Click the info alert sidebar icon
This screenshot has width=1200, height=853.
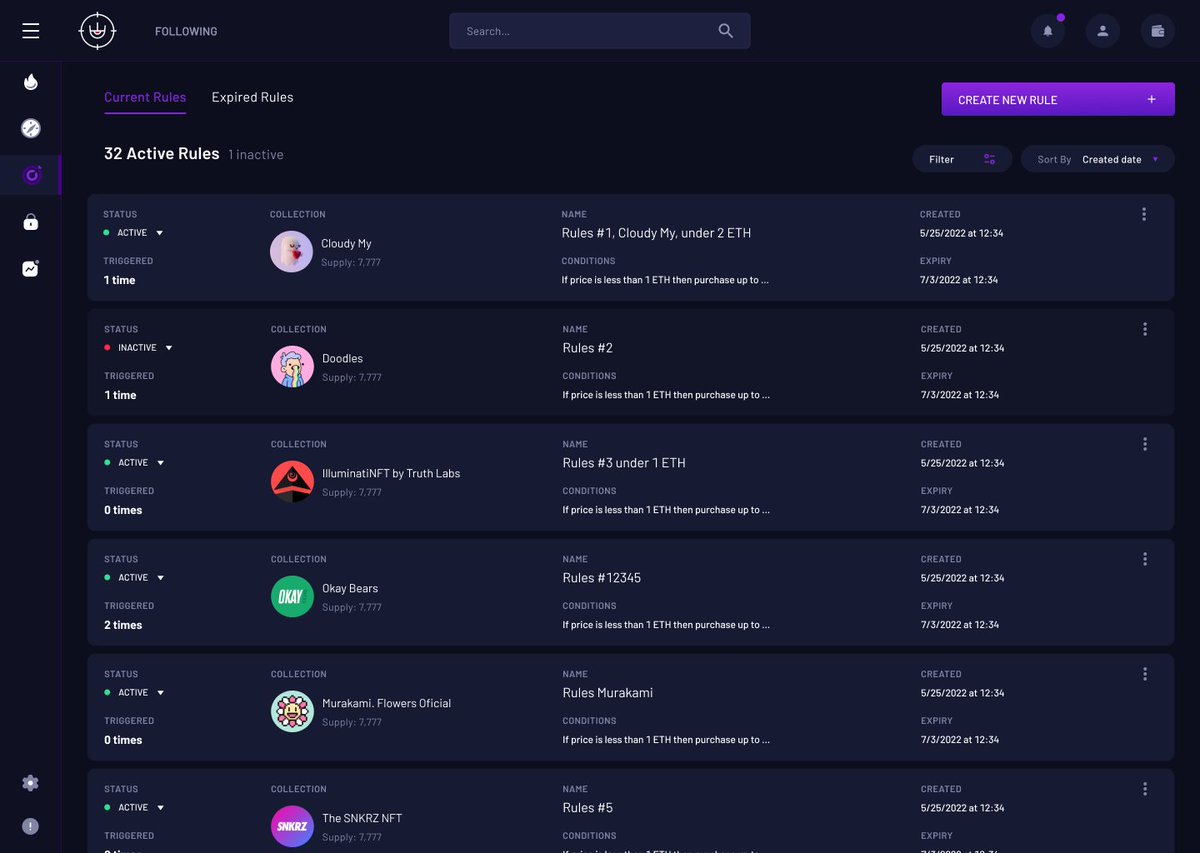[x=31, y=826]
